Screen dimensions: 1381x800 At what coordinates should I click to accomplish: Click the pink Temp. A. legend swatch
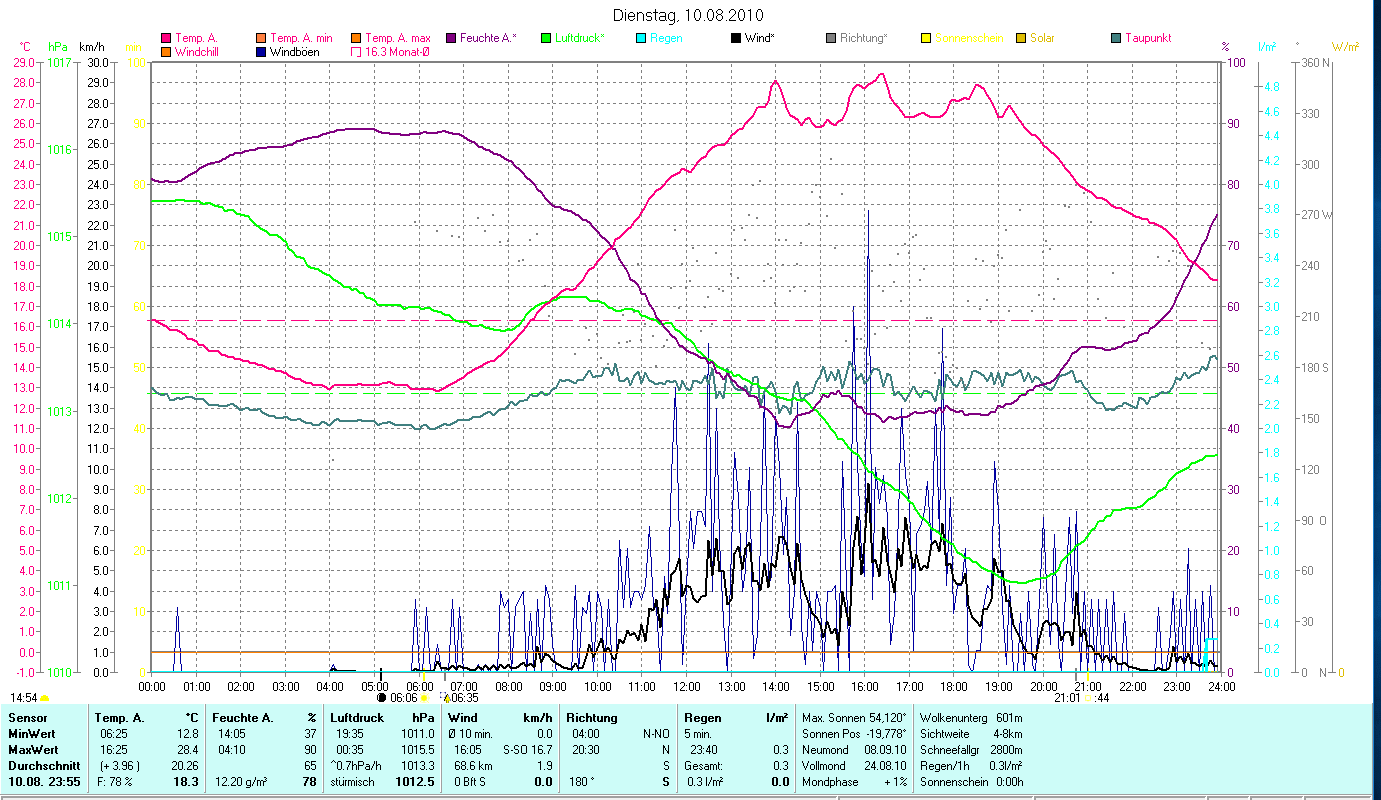pyautogui.click(x=166, y=38)
